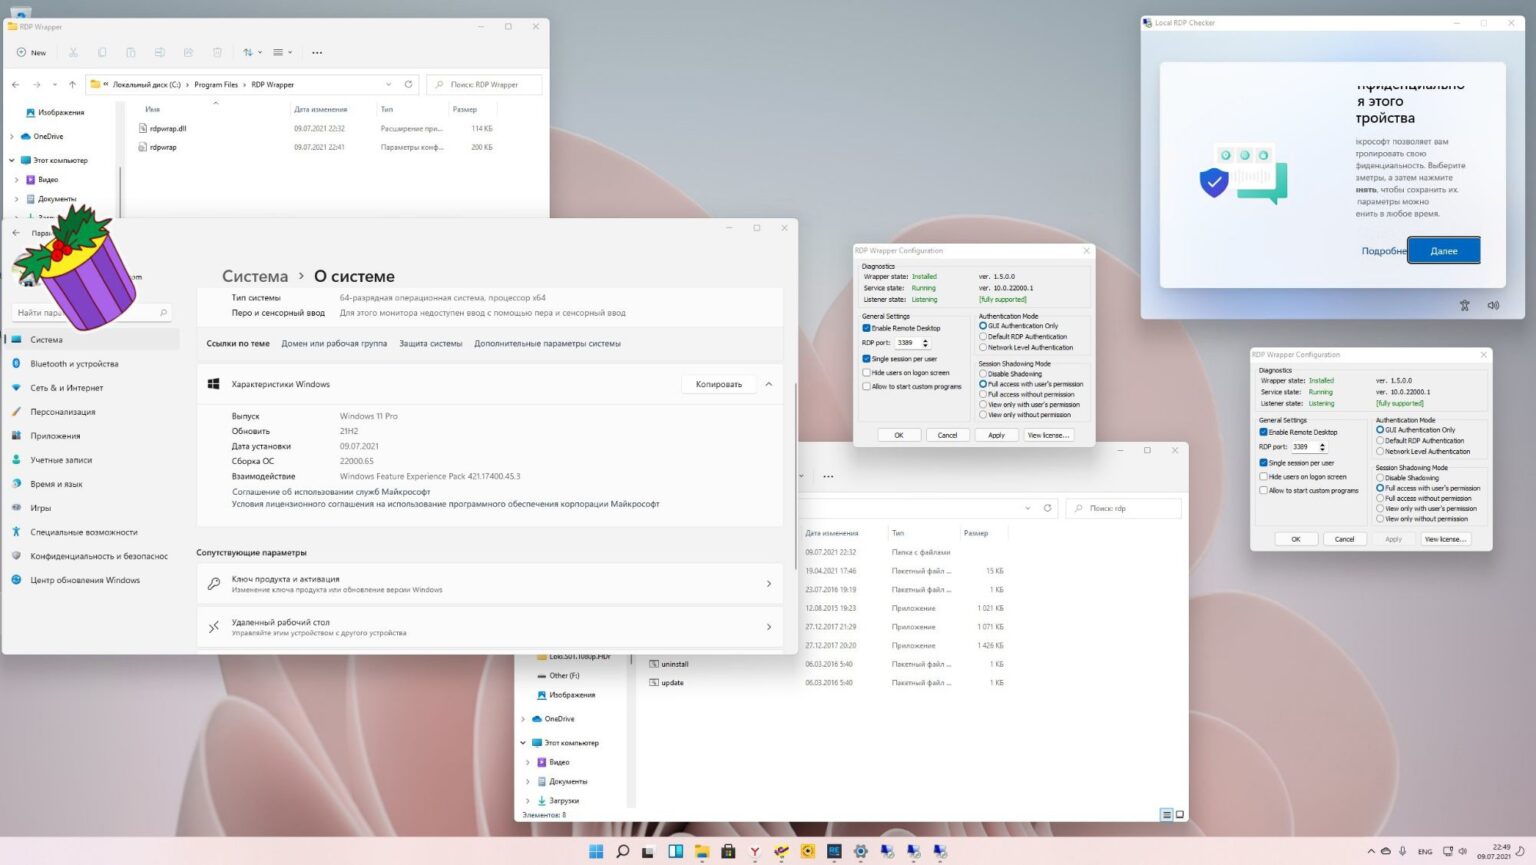Open the explorer layout and view dropdown
Viewport: 1536px width, 865px height.
(x=283, y=53)
